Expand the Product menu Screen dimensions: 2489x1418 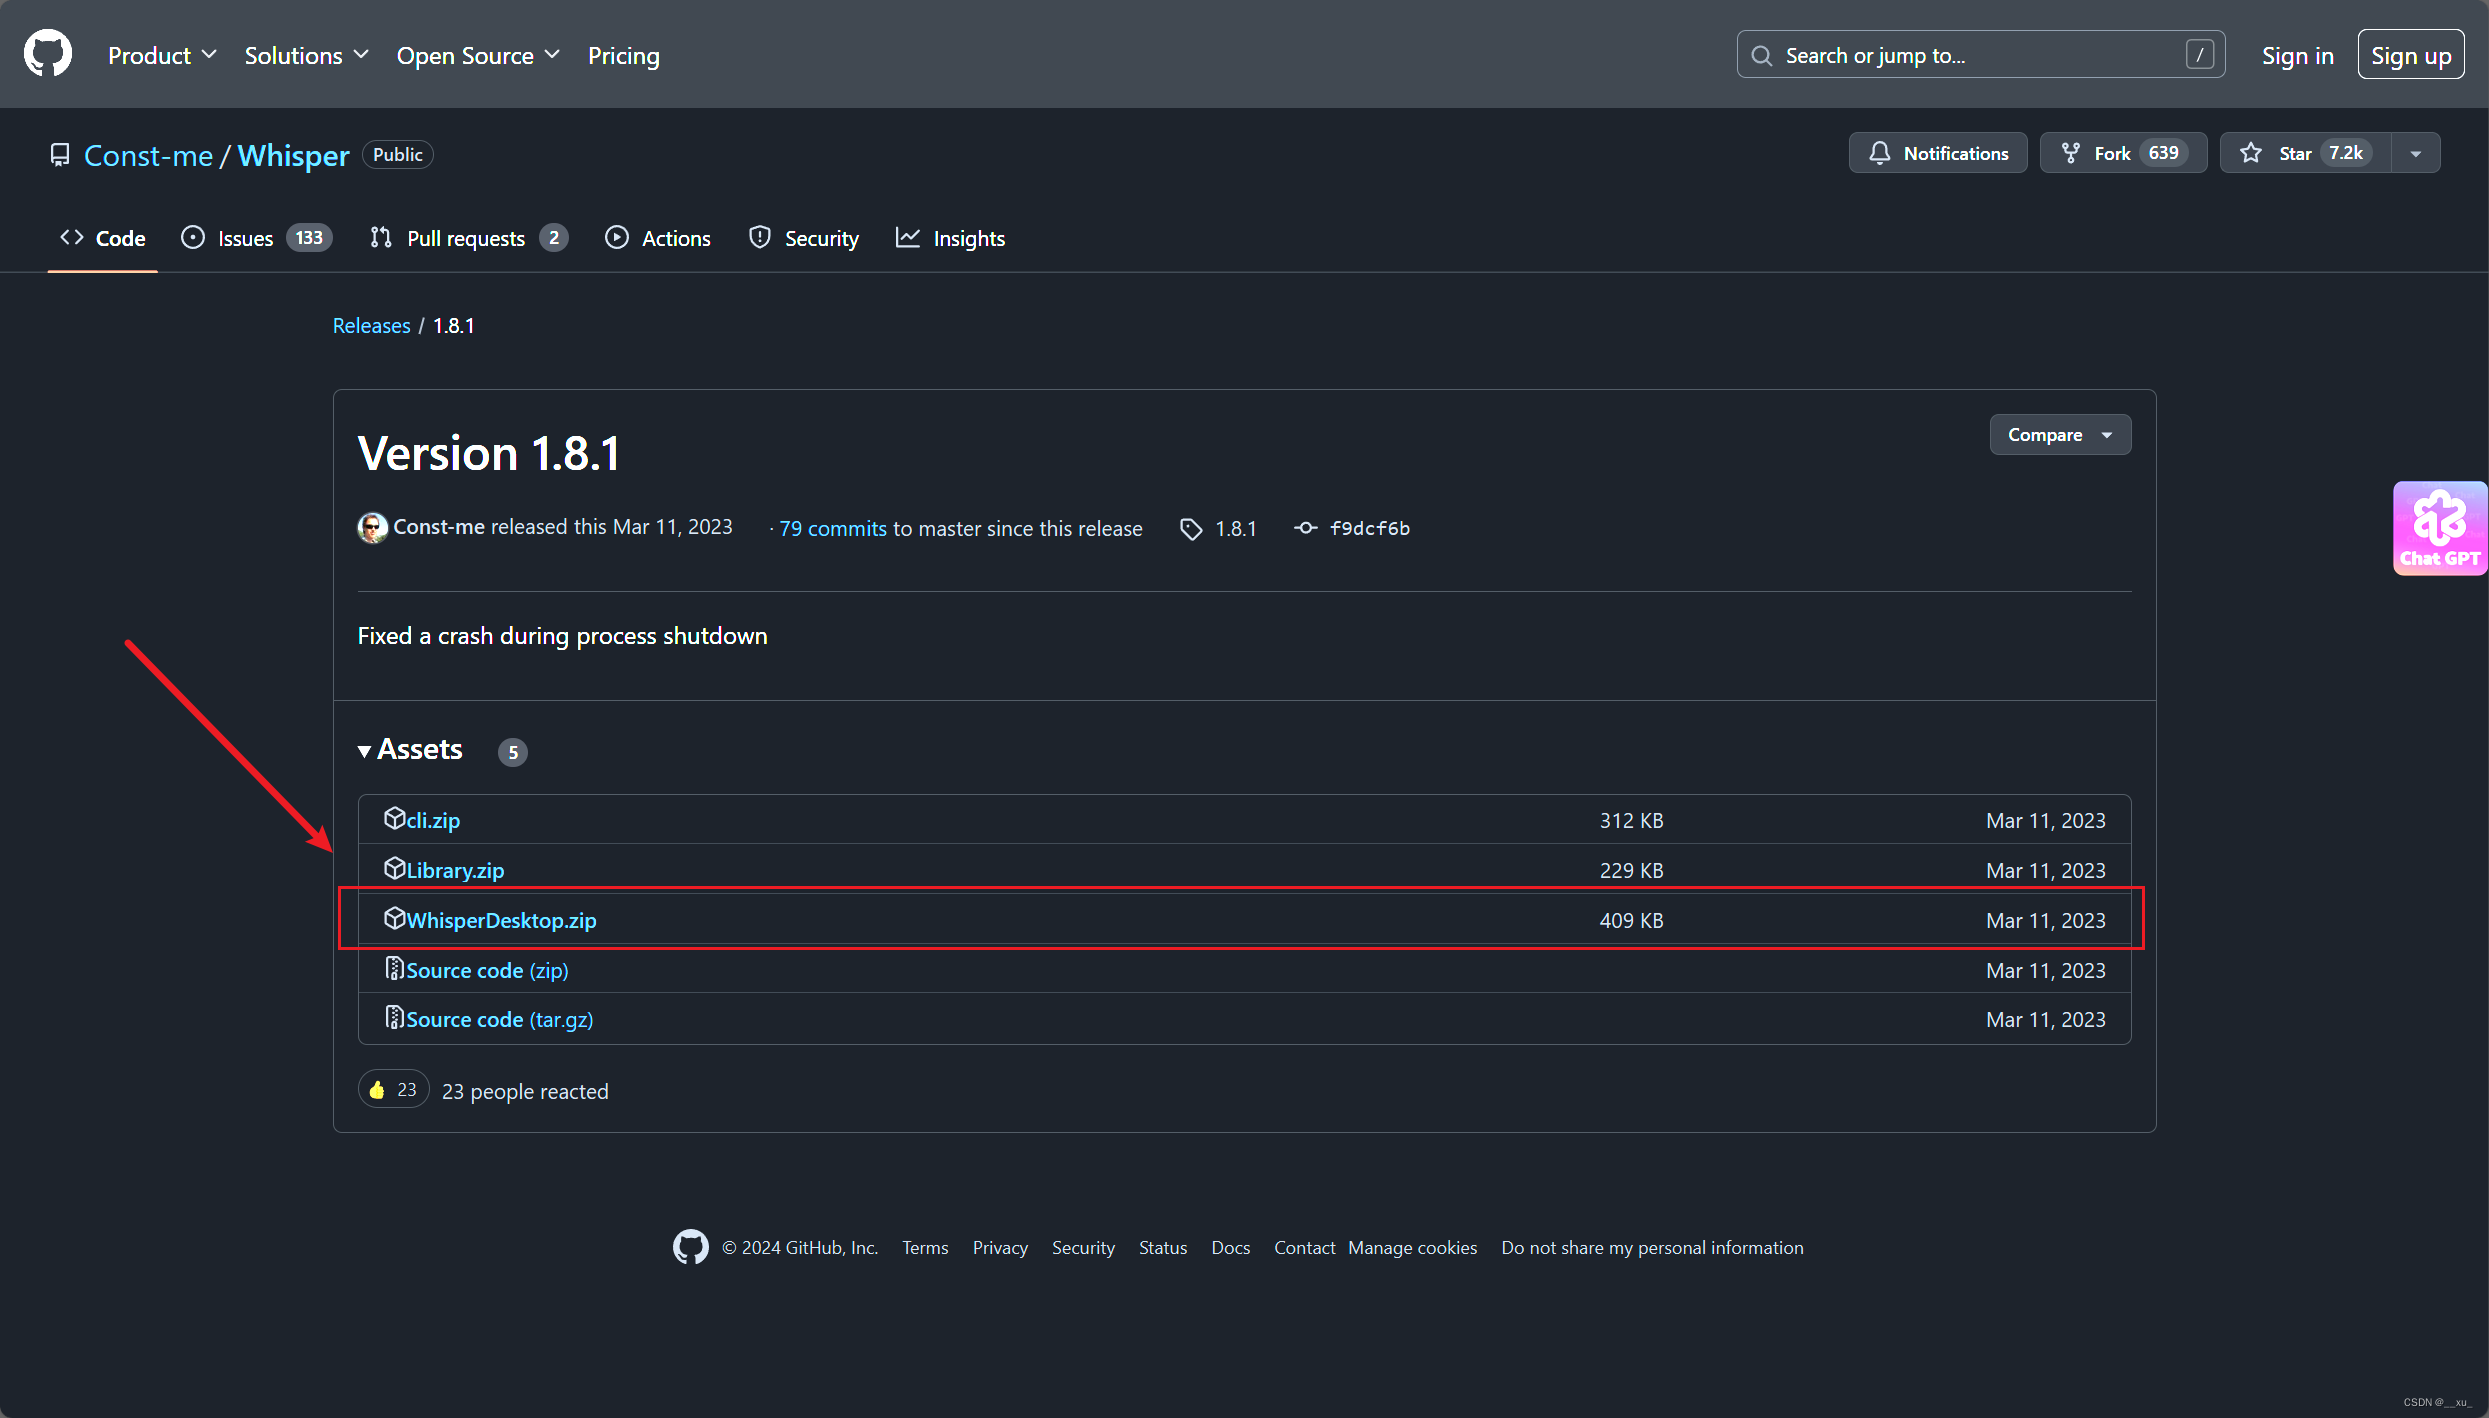click(162, 55)
